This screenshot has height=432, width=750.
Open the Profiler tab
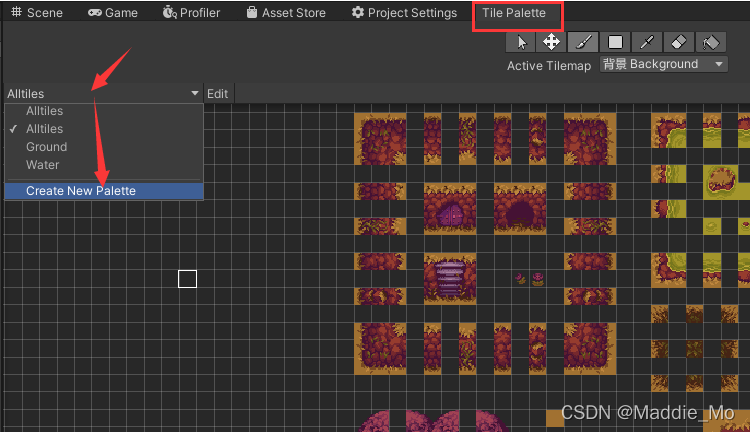pyautogui.click(x=191, y=12)
